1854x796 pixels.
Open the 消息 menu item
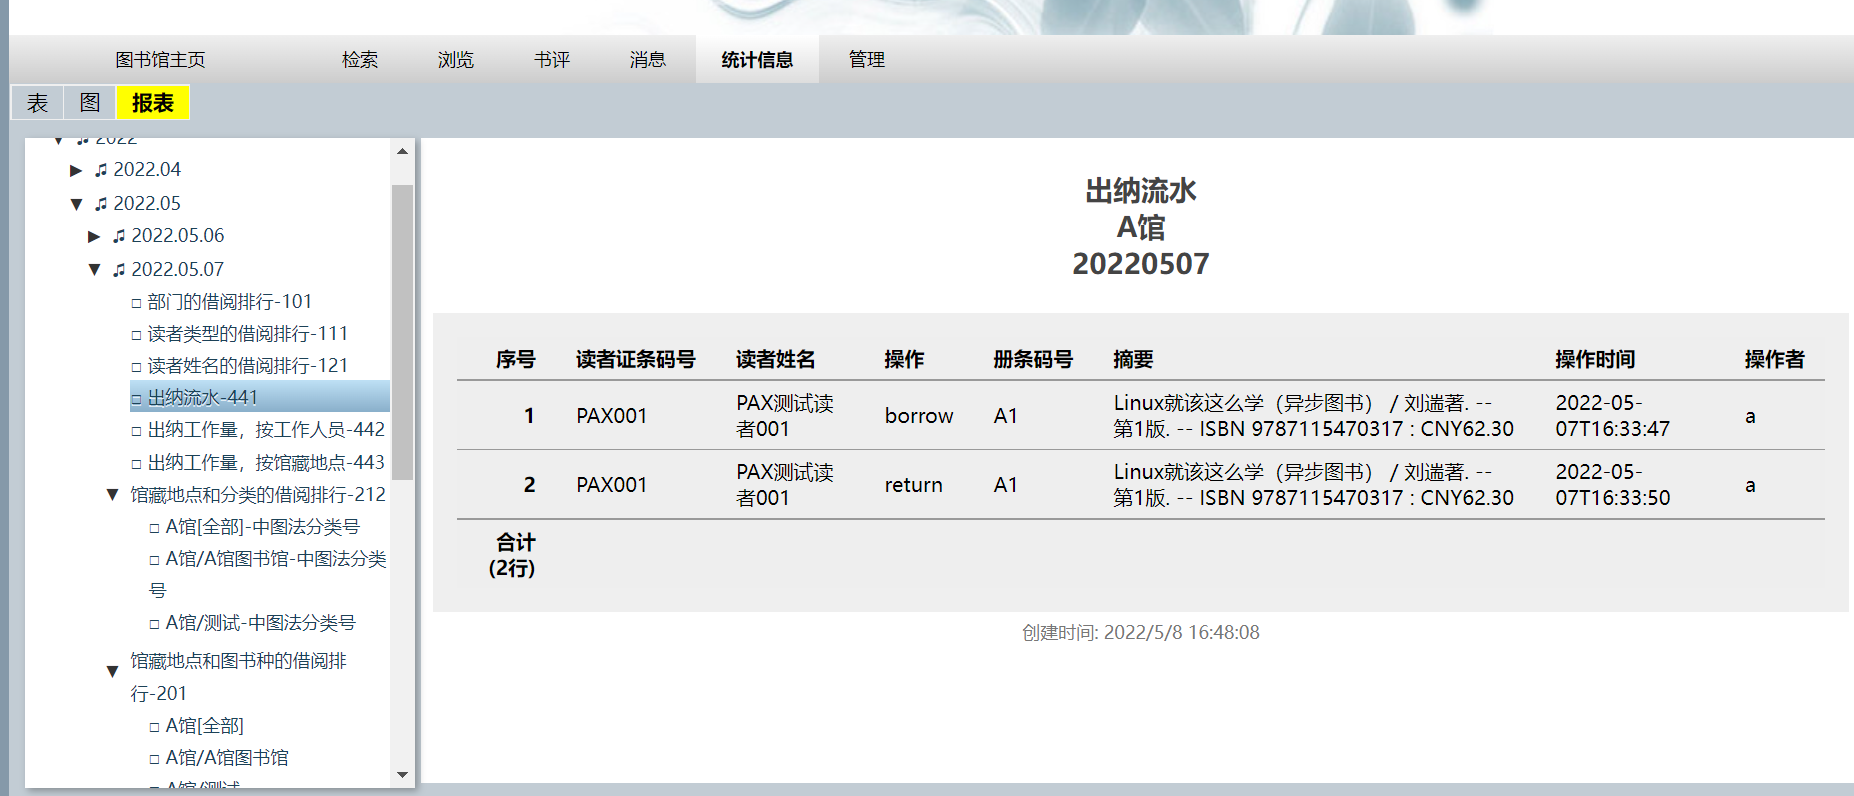pyautogui.click(x=648, y=60)
